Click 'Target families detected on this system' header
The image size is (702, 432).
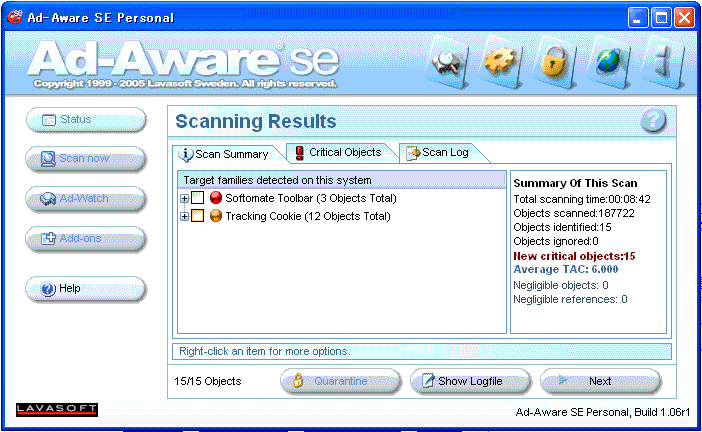[x=342, y=180]
